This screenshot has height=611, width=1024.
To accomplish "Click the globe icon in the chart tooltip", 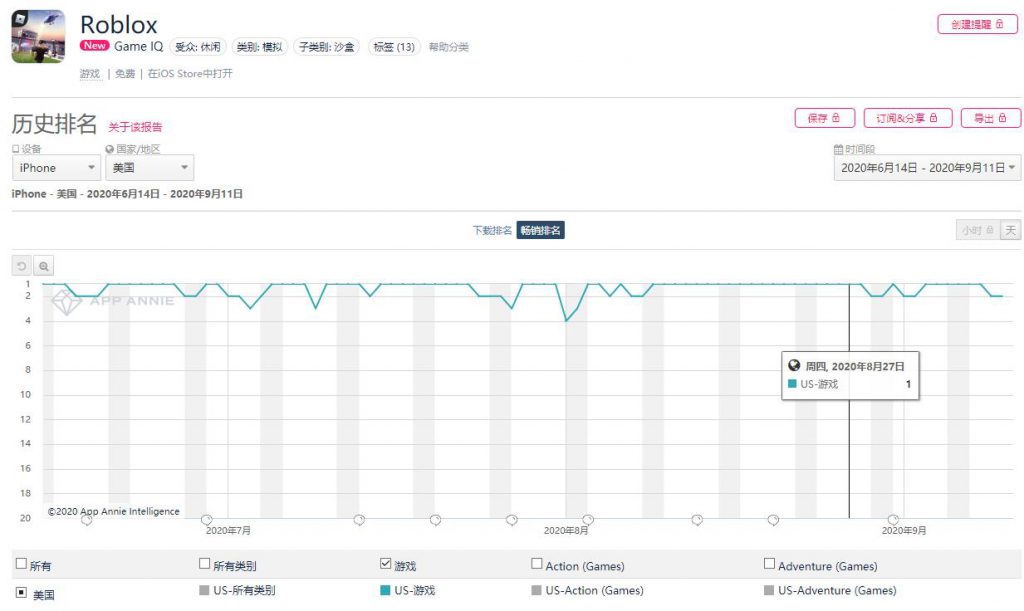I will [794, 366].
